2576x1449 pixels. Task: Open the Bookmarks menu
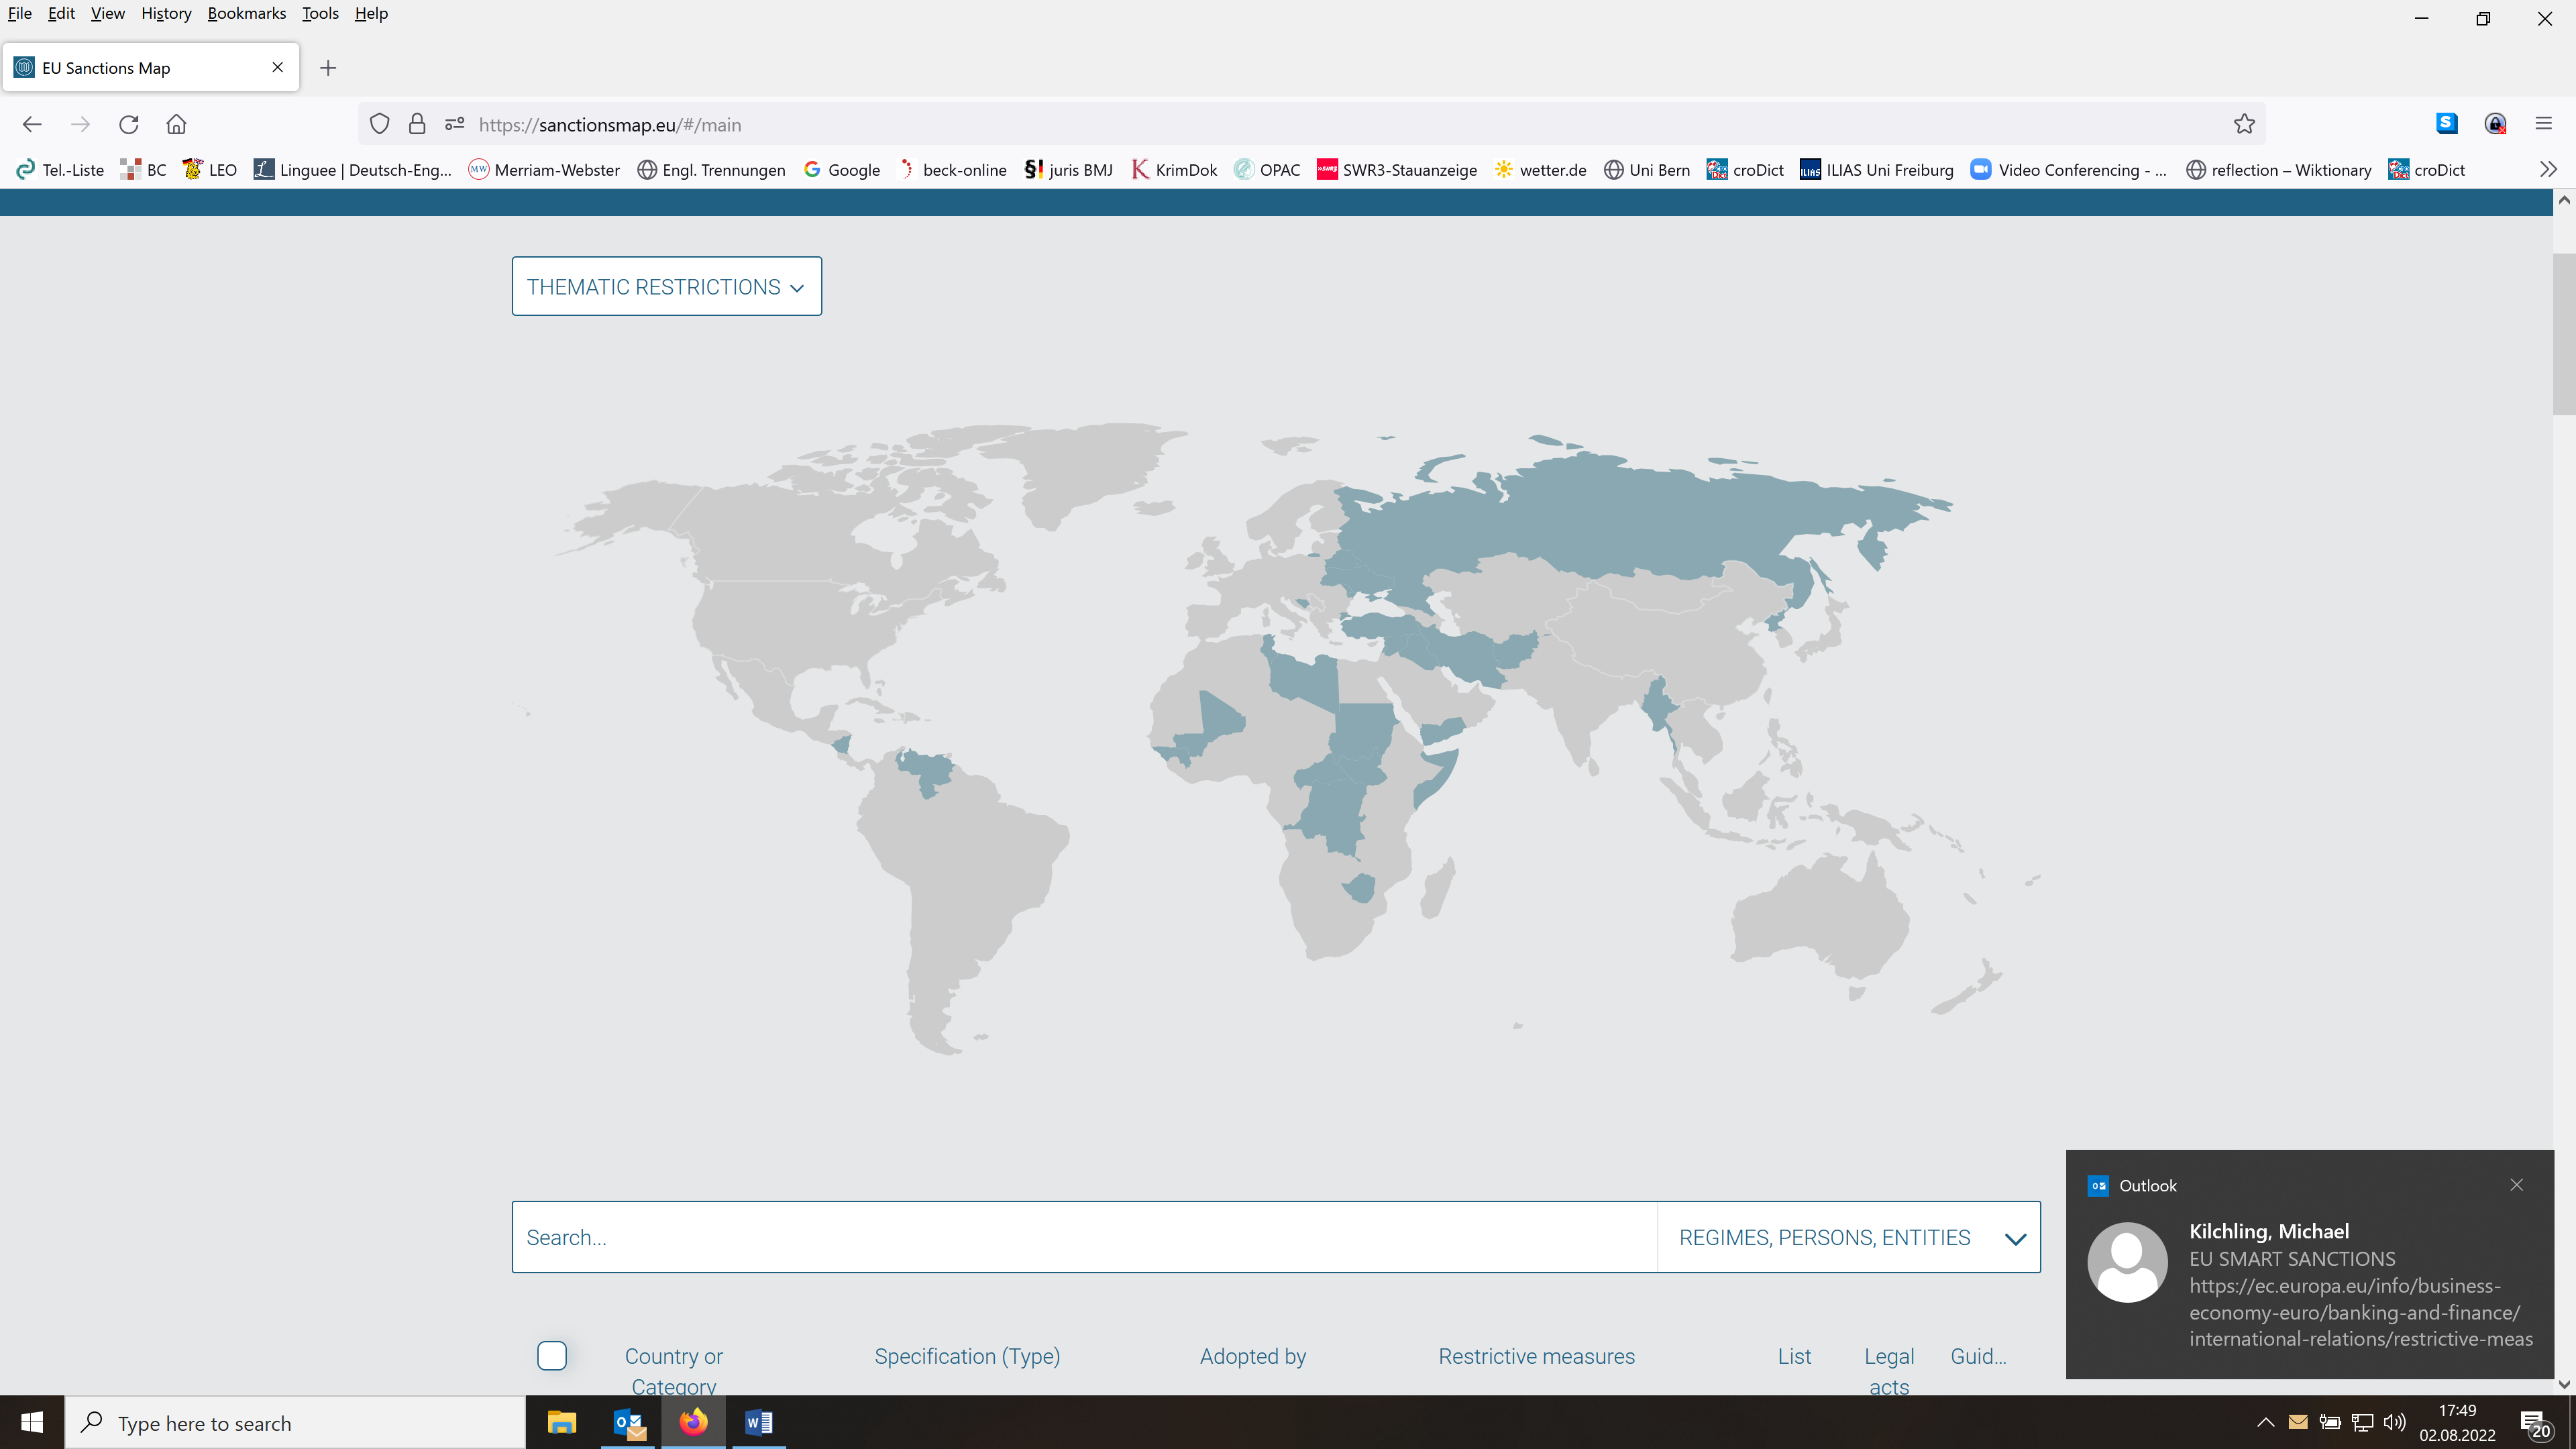click(x=246, y=13)
